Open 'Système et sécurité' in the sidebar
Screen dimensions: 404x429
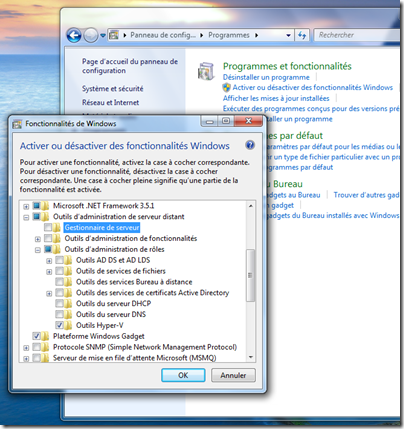[113, 89]
